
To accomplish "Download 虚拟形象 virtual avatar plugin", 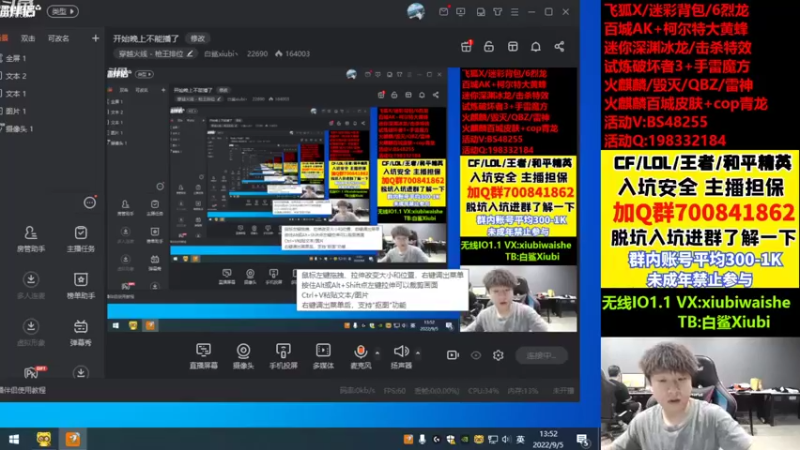I will (31, 333).
